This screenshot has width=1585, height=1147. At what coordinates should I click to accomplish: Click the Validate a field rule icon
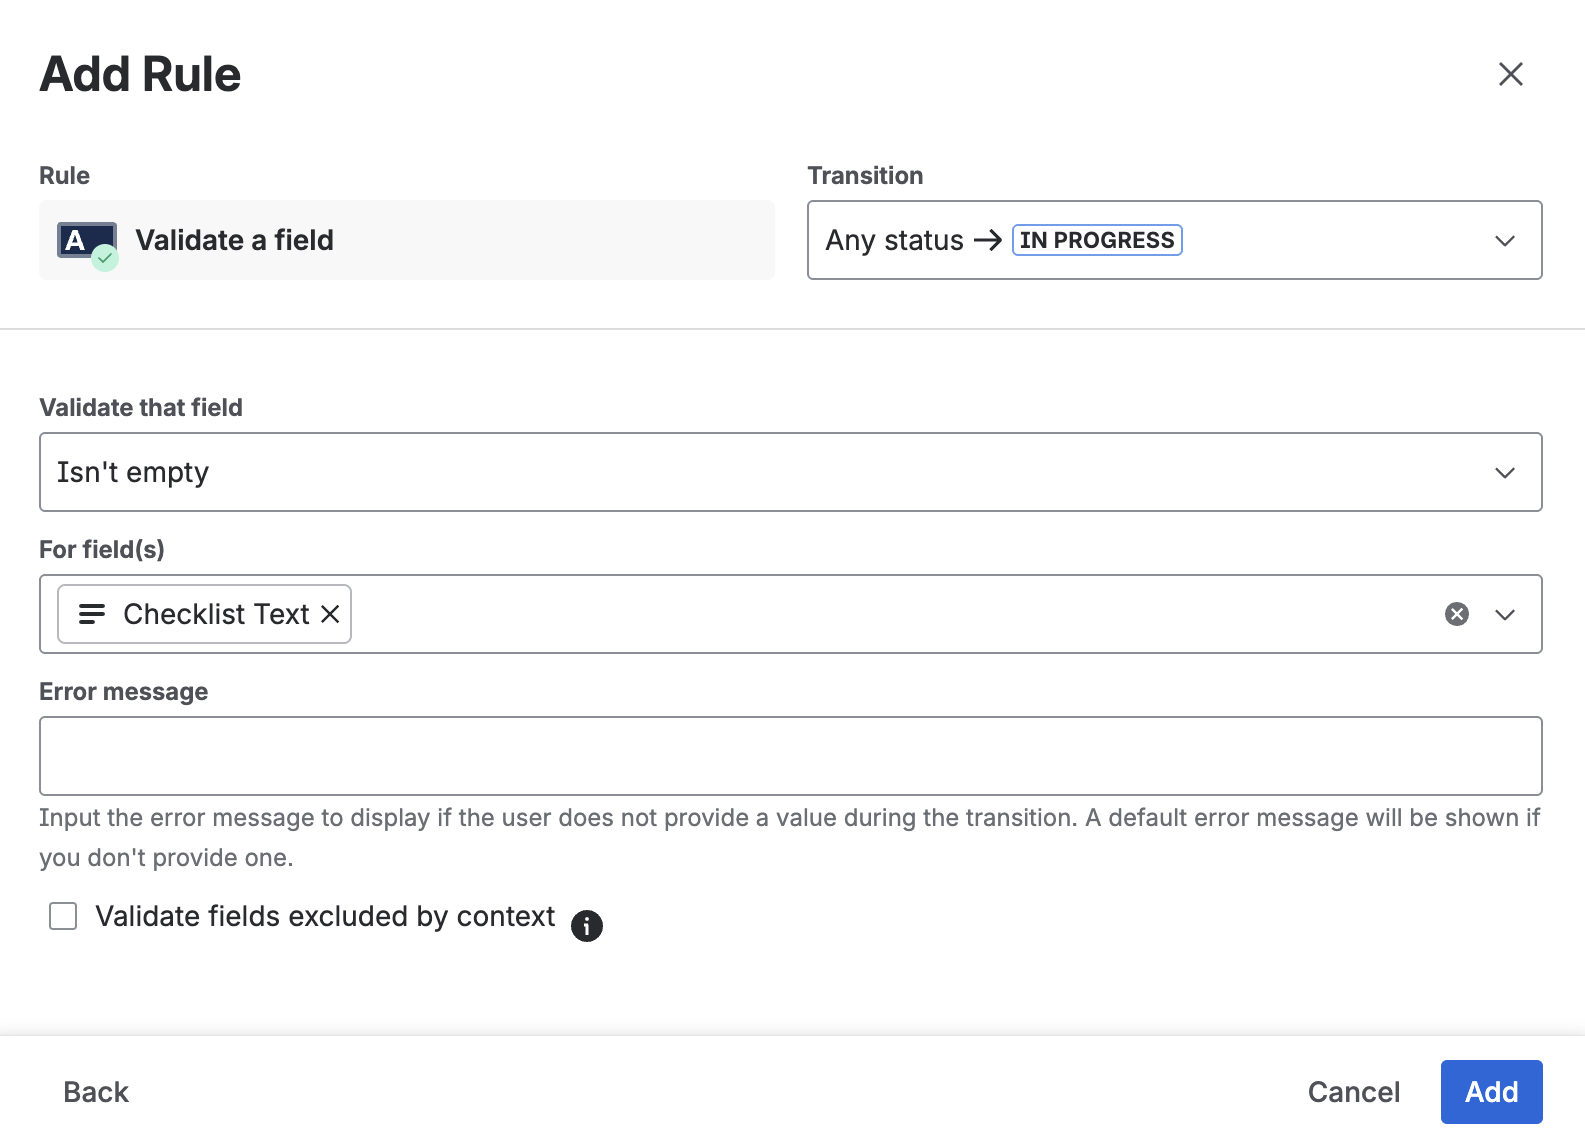(x=87, y=243)
